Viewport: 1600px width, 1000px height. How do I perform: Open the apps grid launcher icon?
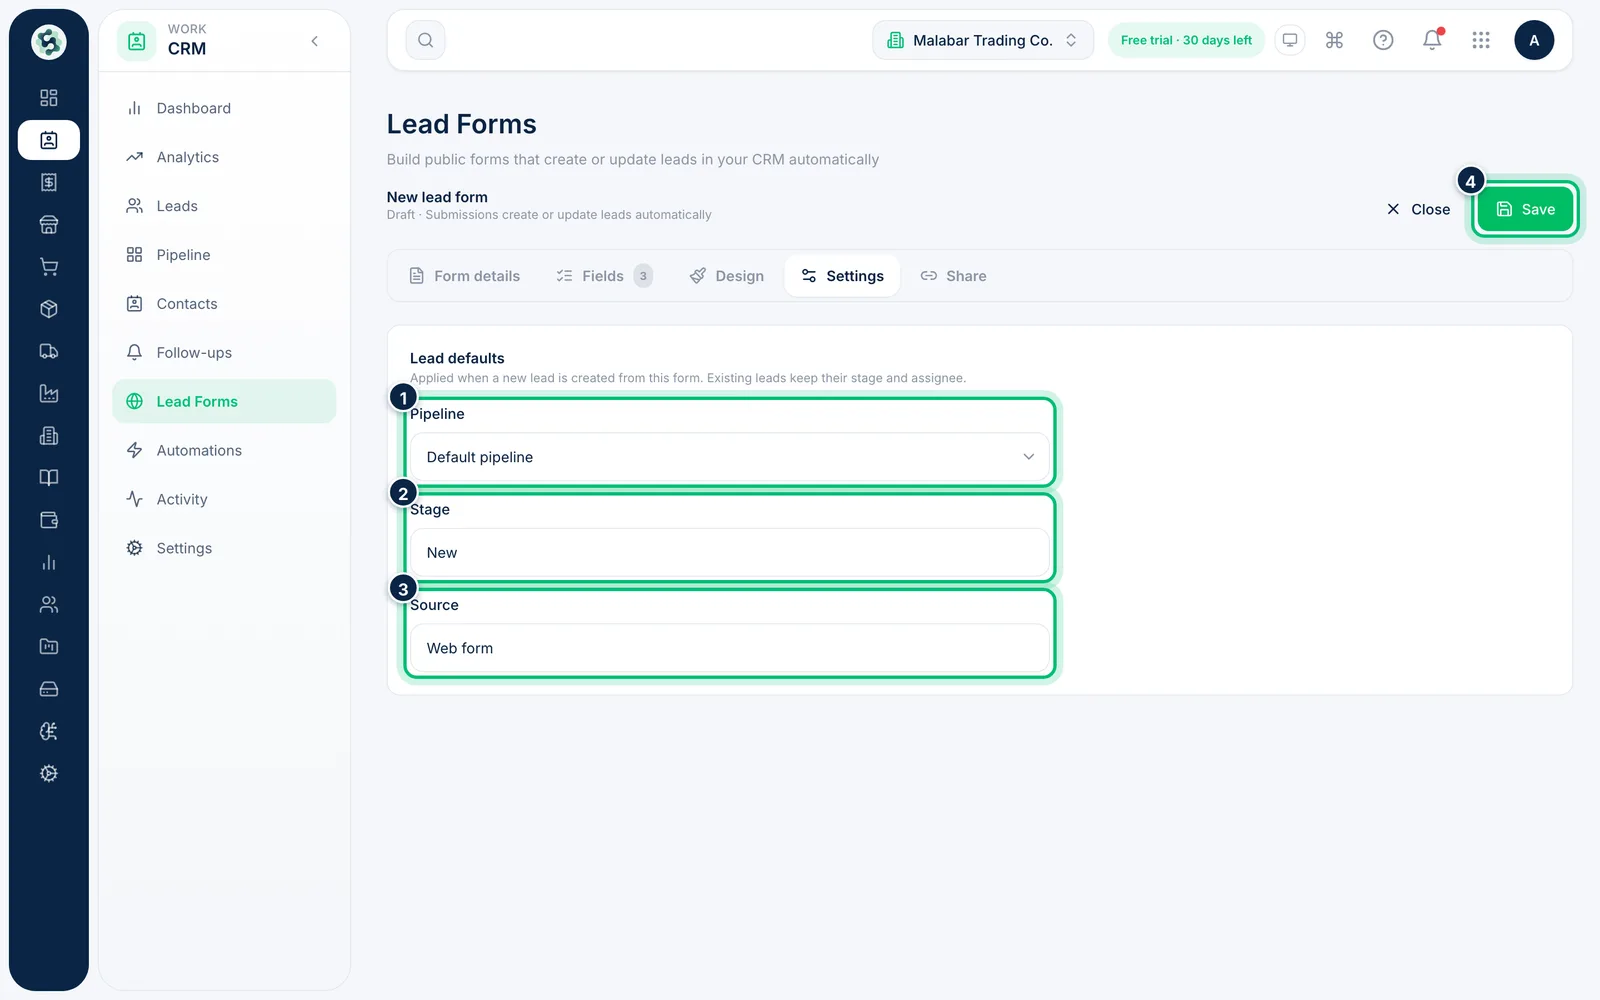[x=1481, y=40]
